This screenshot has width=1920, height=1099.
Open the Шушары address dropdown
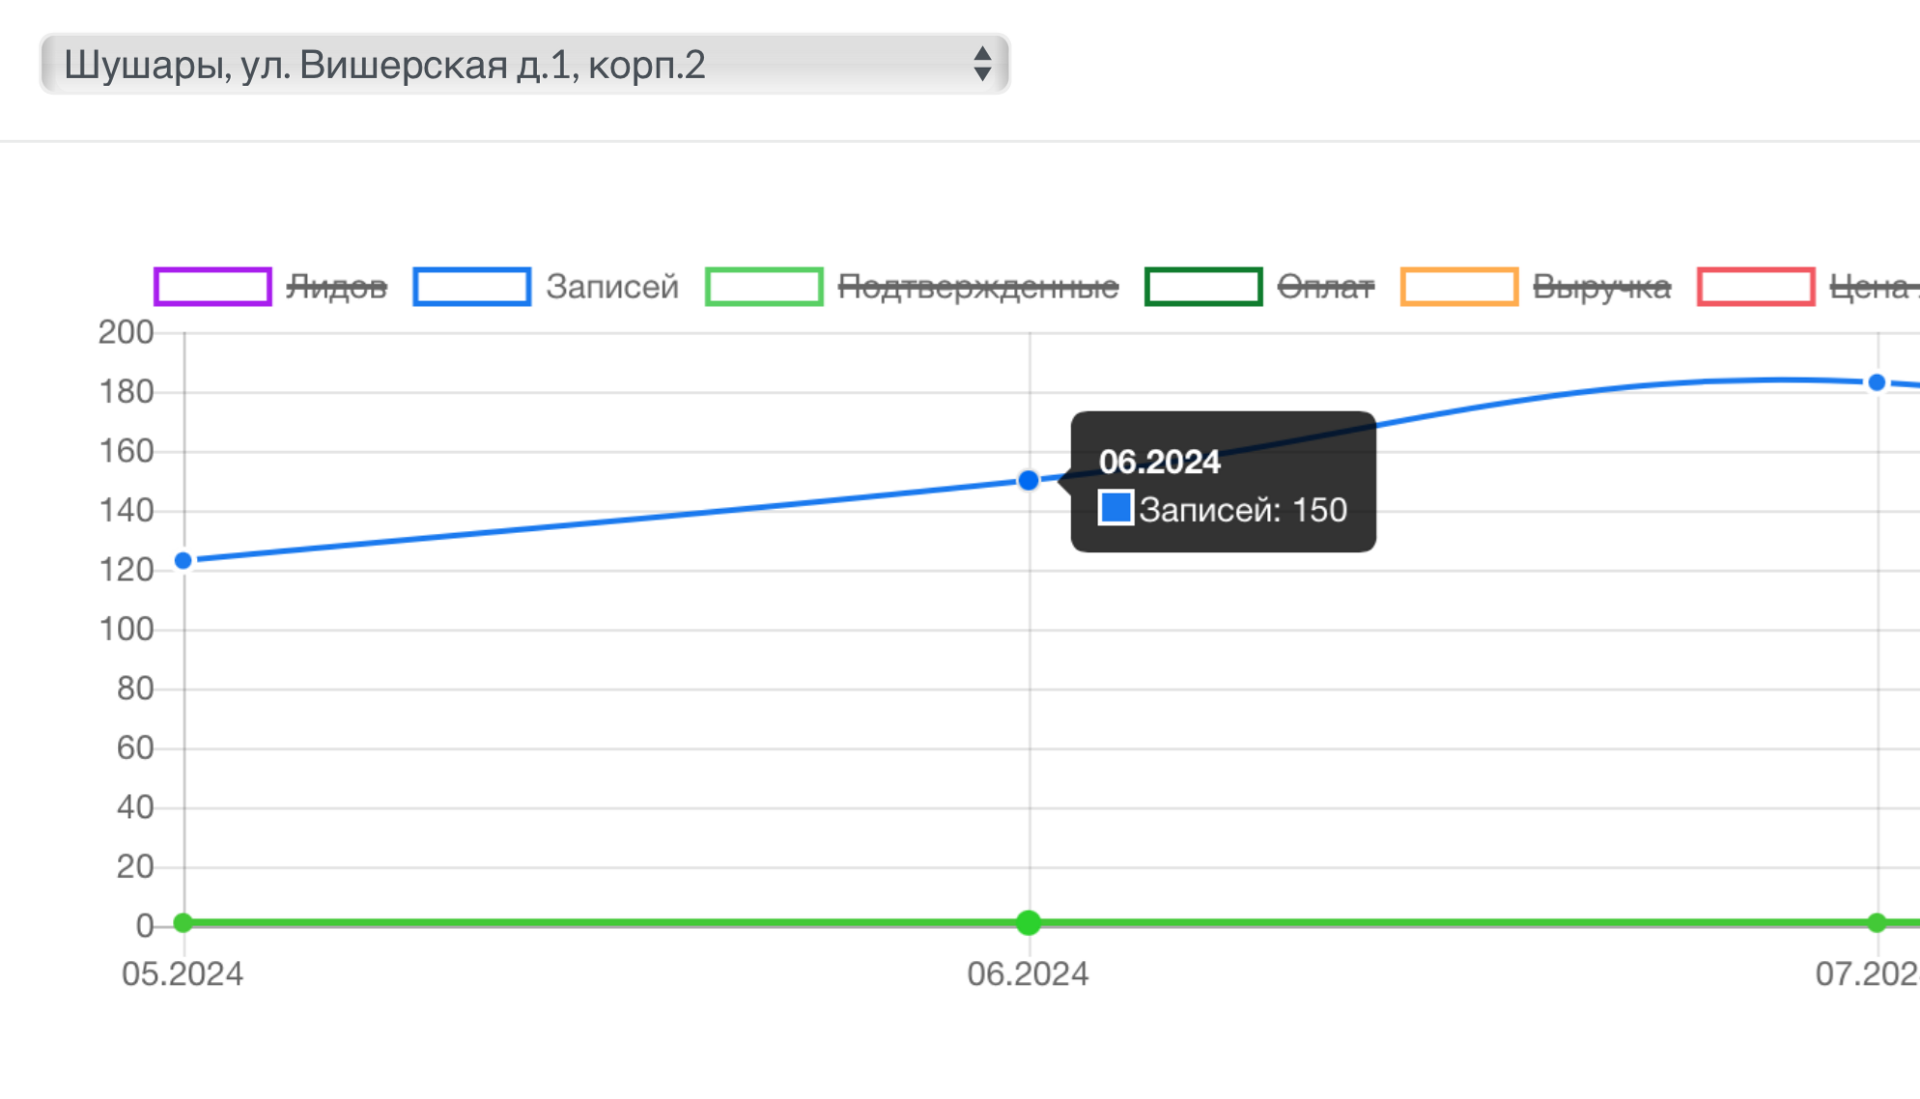524,65
